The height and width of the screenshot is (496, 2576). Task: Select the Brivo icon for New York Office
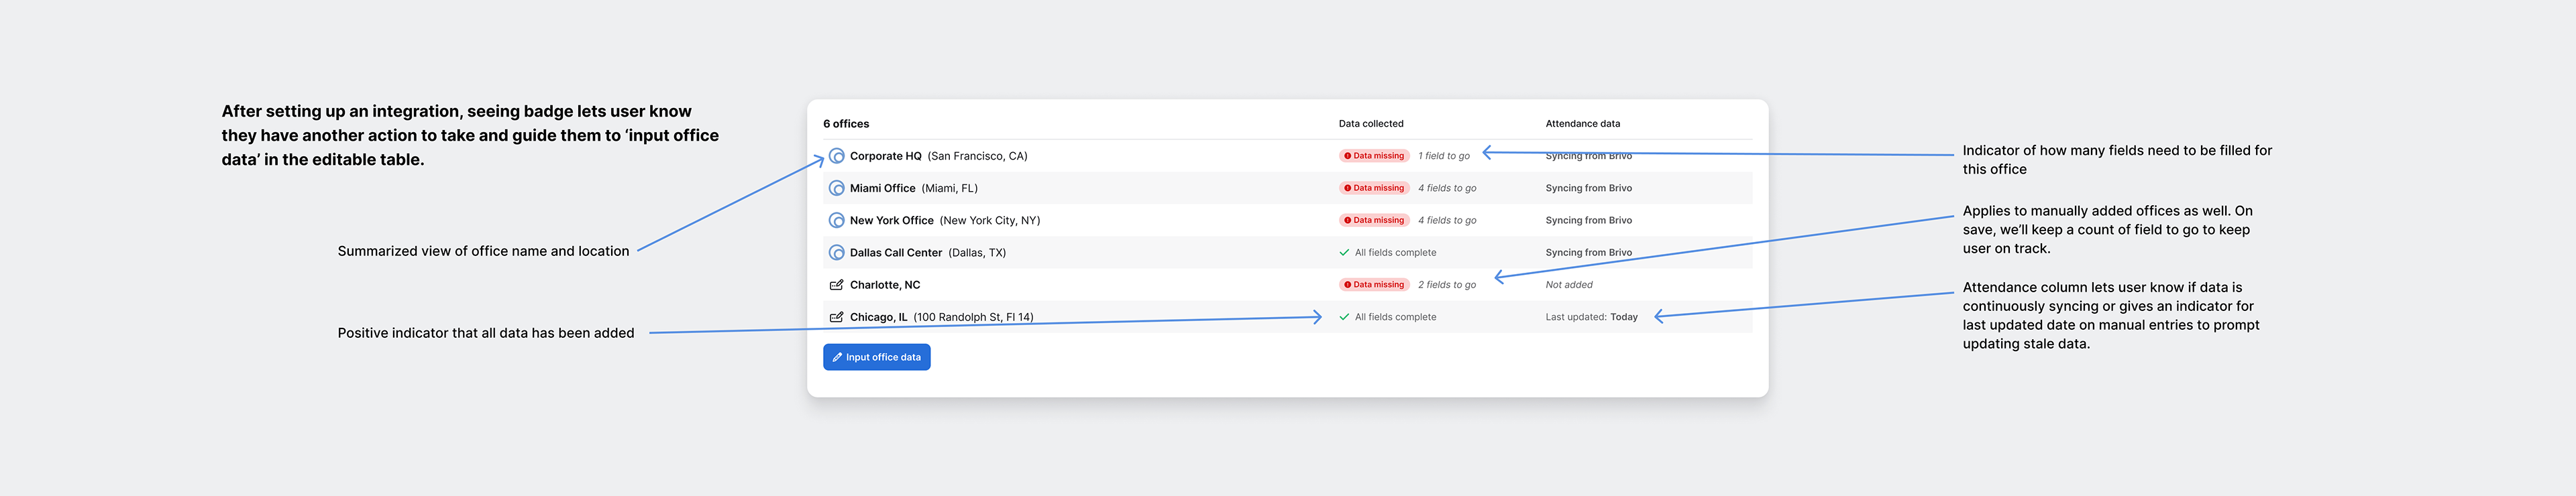pyautogui.click(x=837, y=220)
